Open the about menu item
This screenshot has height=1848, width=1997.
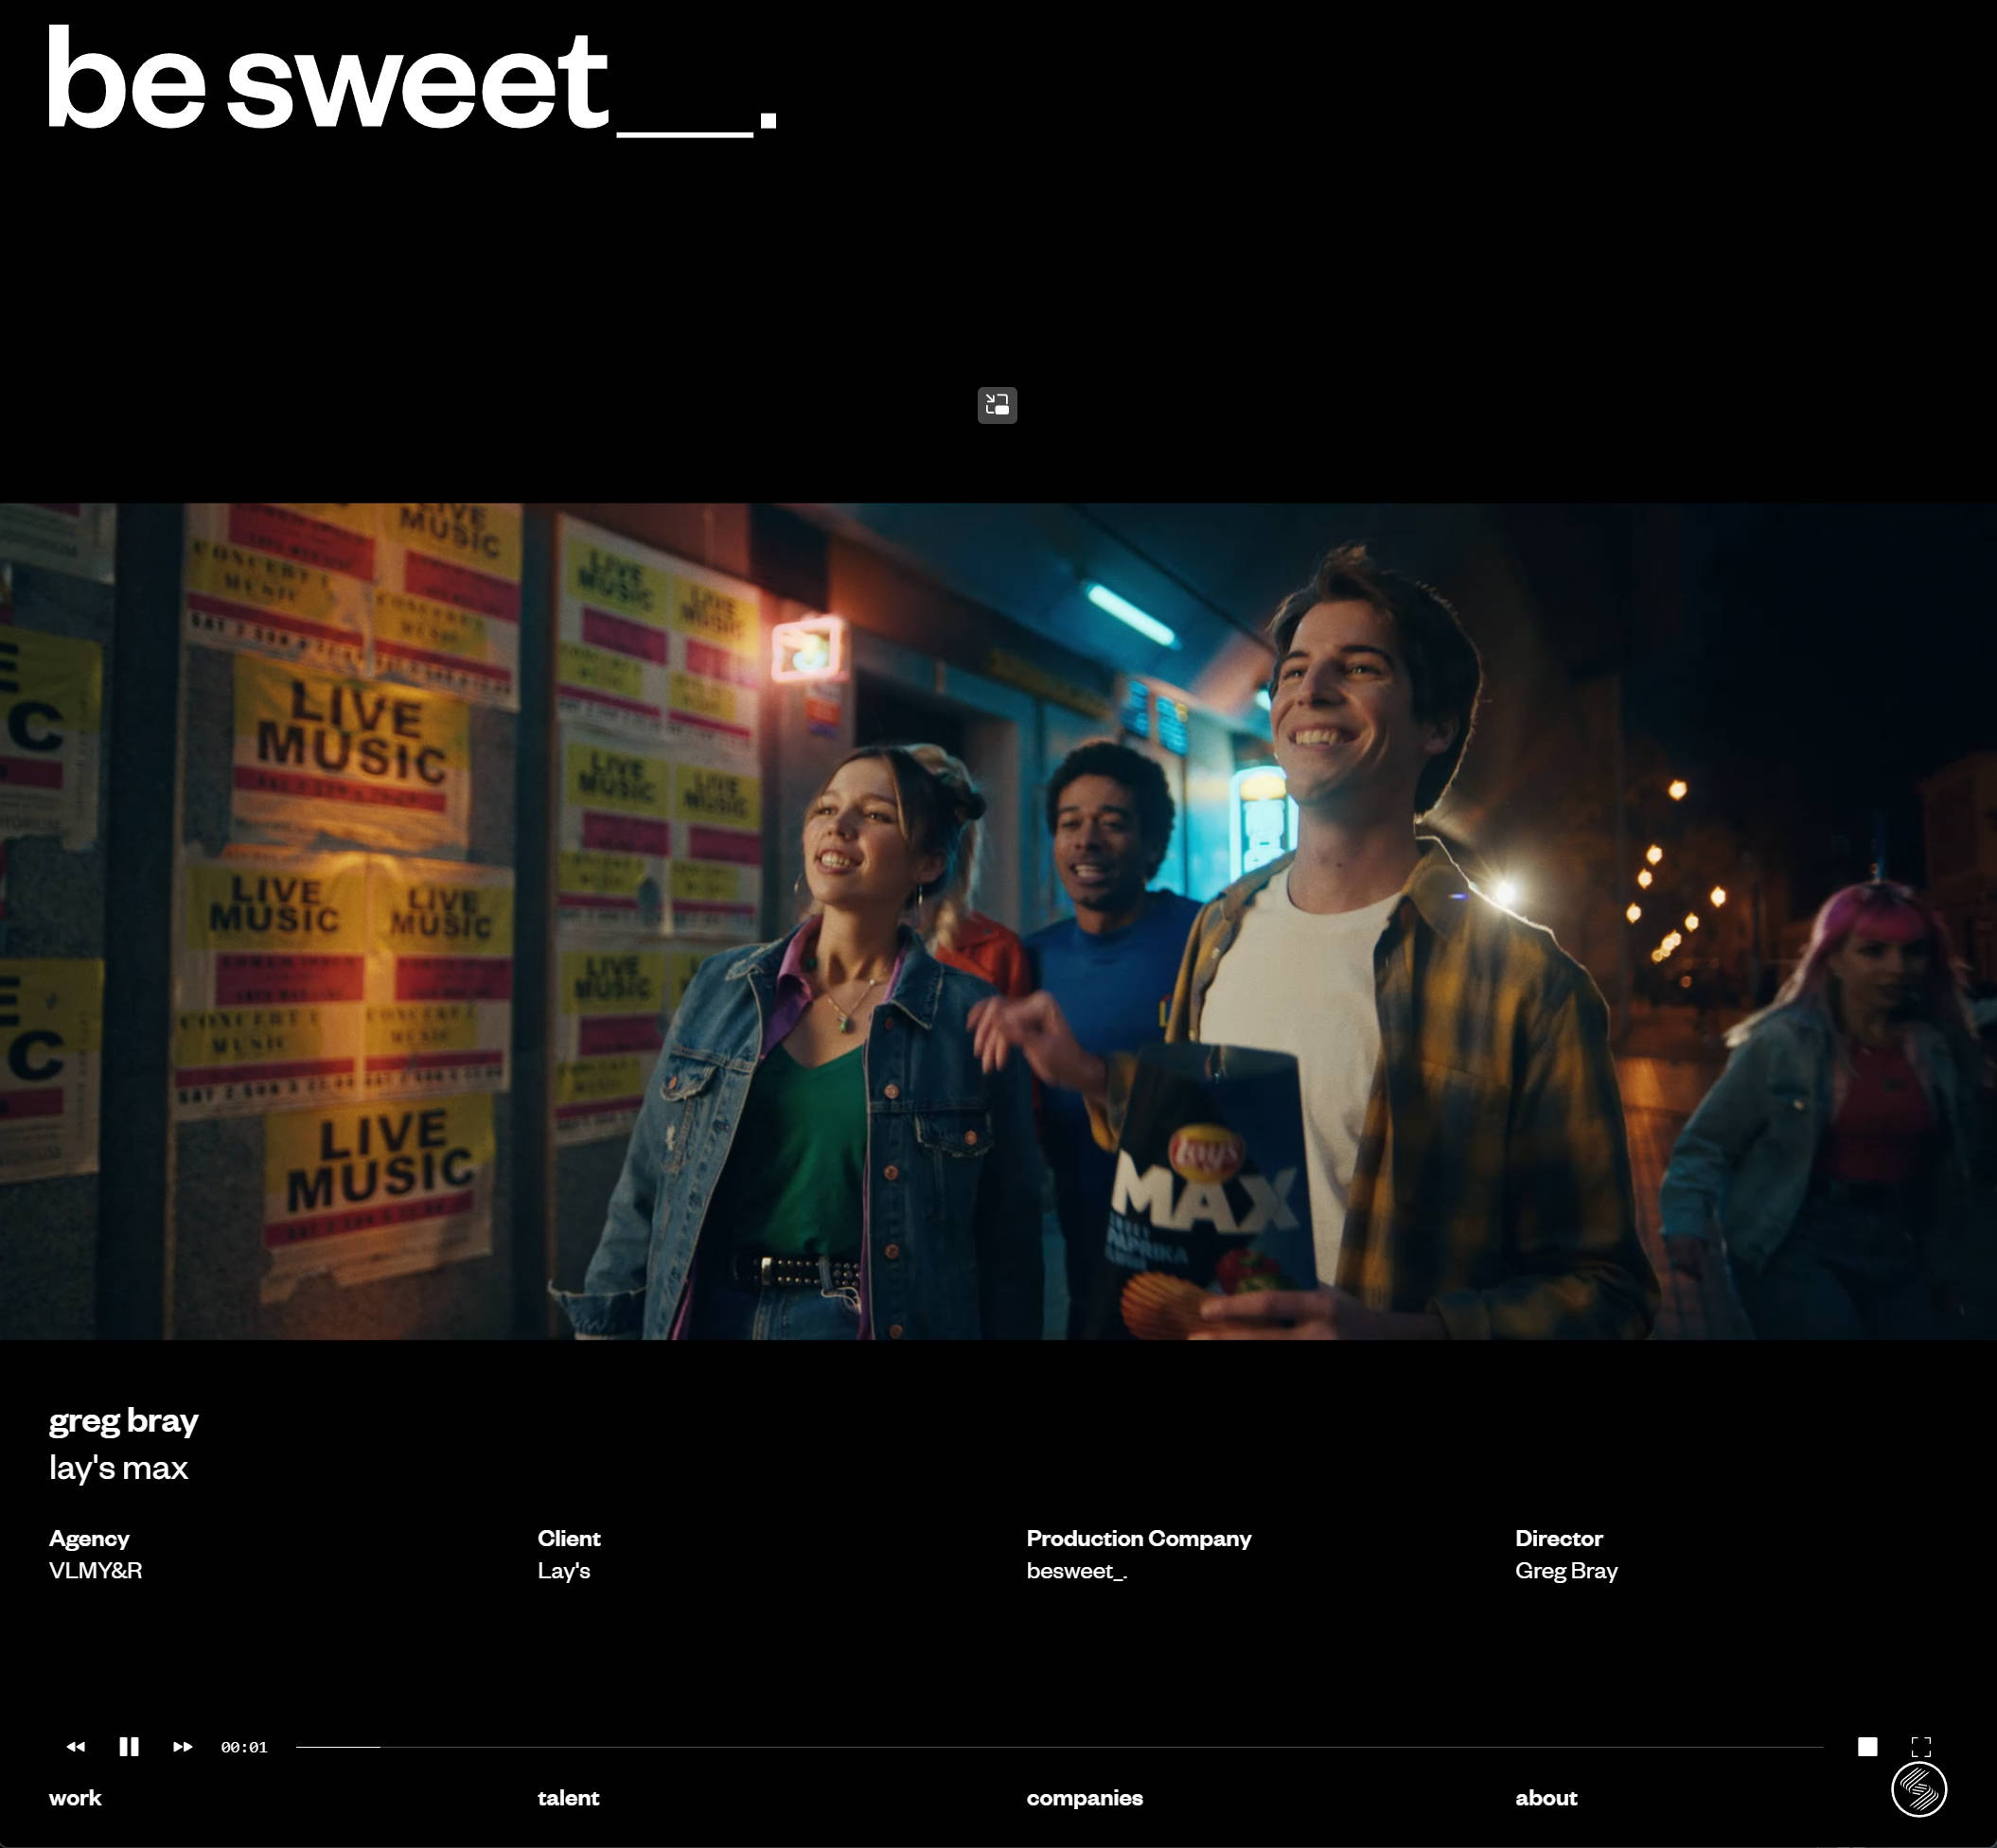pos(1546,1798)
